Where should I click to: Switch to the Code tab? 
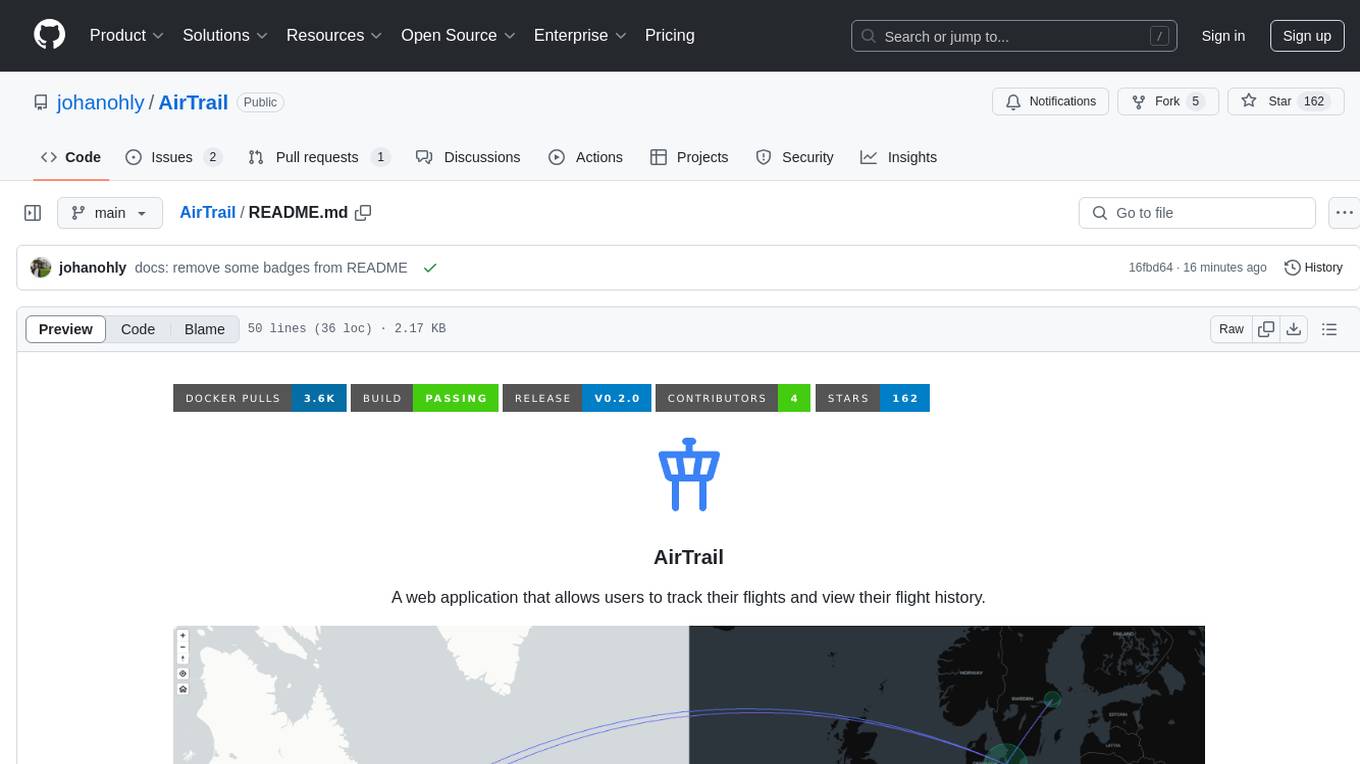point(71,157)
